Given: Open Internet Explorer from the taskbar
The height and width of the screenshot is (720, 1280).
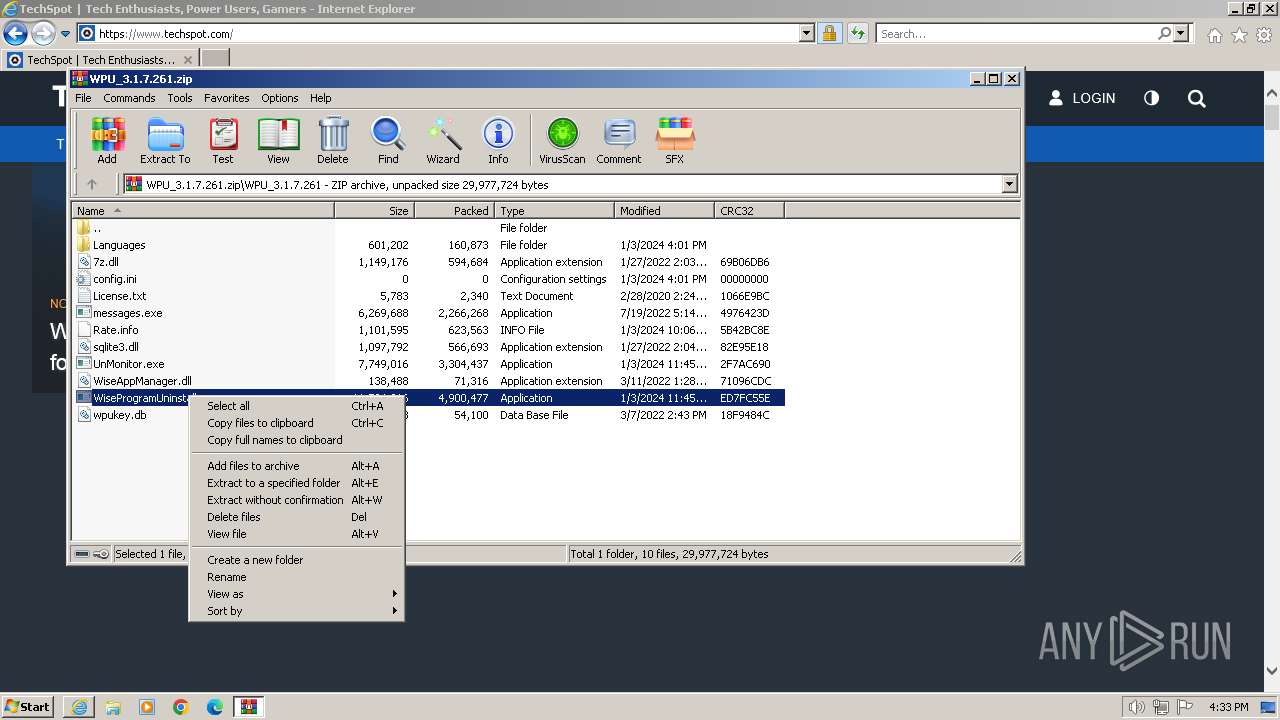Looking at the screenshot, I should [x=79, y=707].
